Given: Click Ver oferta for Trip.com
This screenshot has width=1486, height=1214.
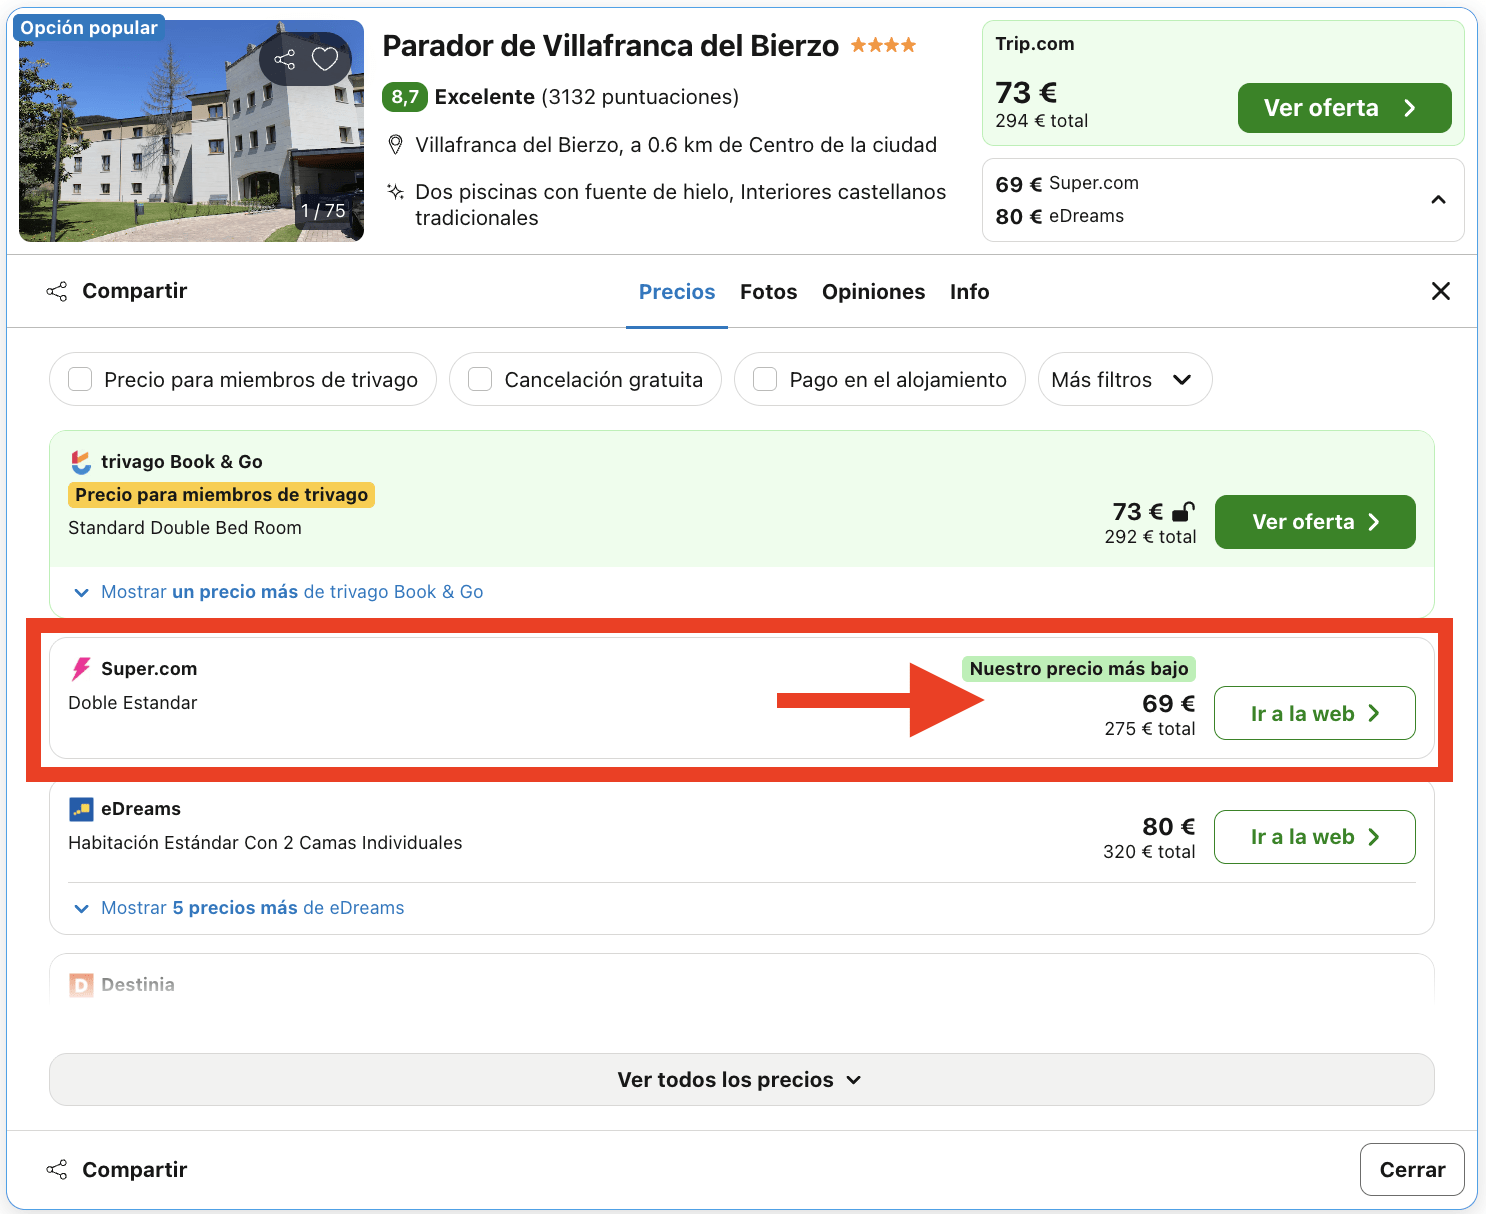Looking at the screenshot, I should click(1344, 107).
